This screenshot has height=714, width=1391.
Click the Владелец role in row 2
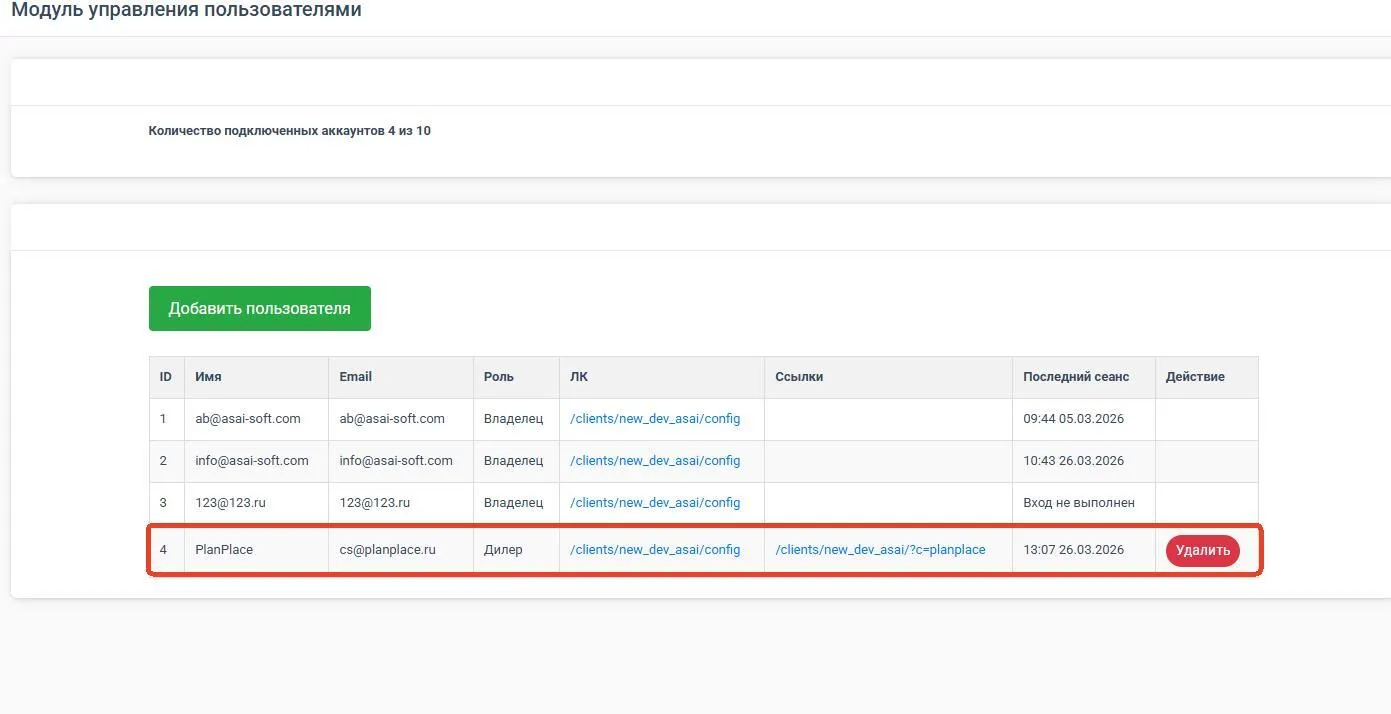point(513,461)
